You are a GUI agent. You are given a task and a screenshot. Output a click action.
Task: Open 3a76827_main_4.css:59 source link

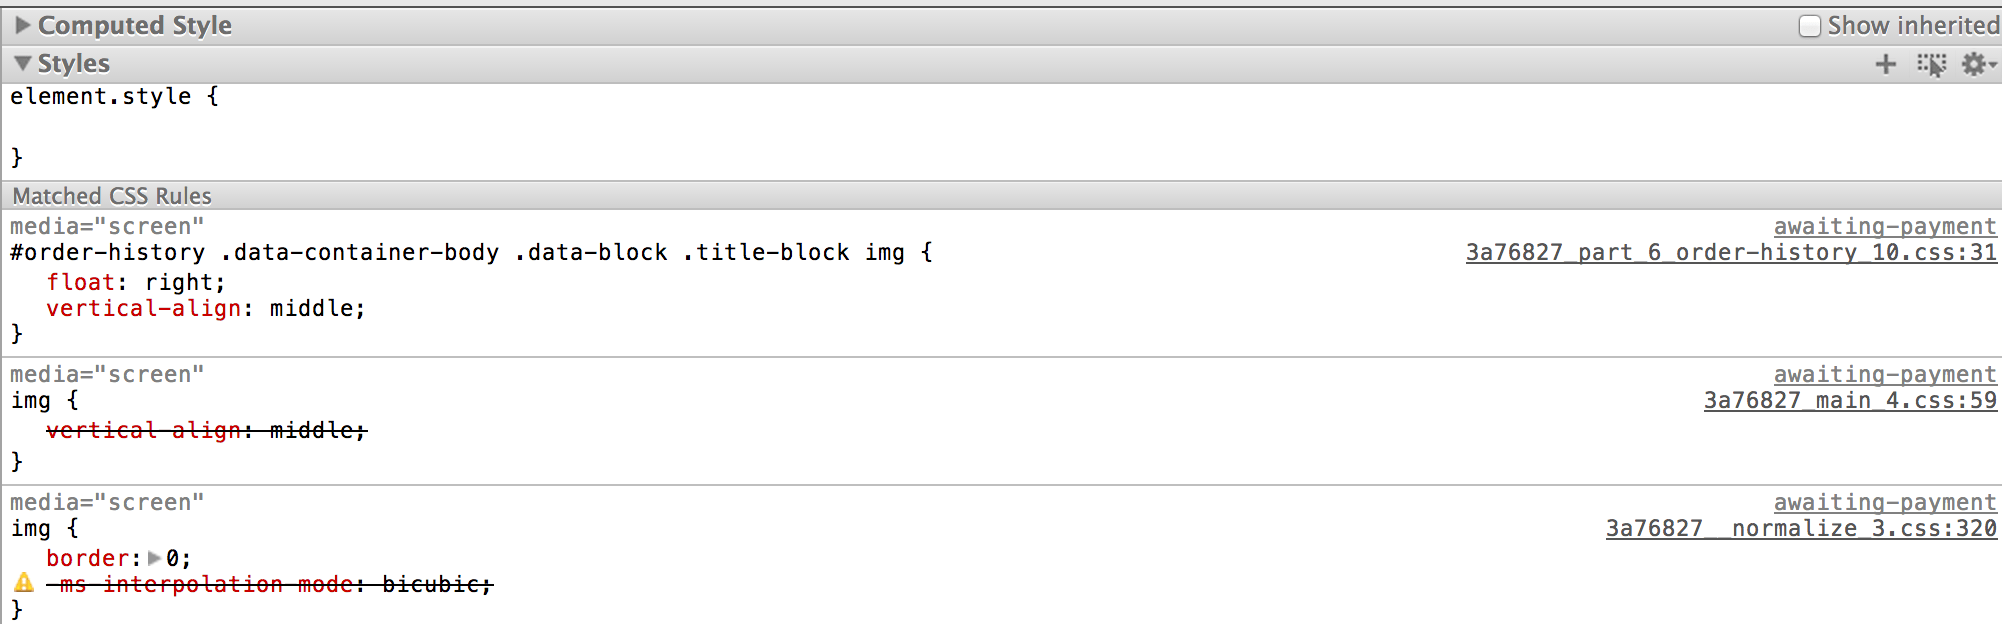click(x=1848, y=400)
